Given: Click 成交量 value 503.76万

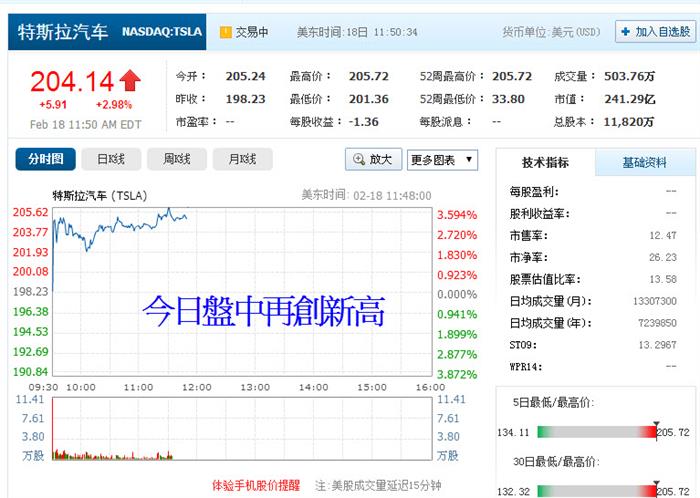Looking at the screenshot, I should 629,76.
